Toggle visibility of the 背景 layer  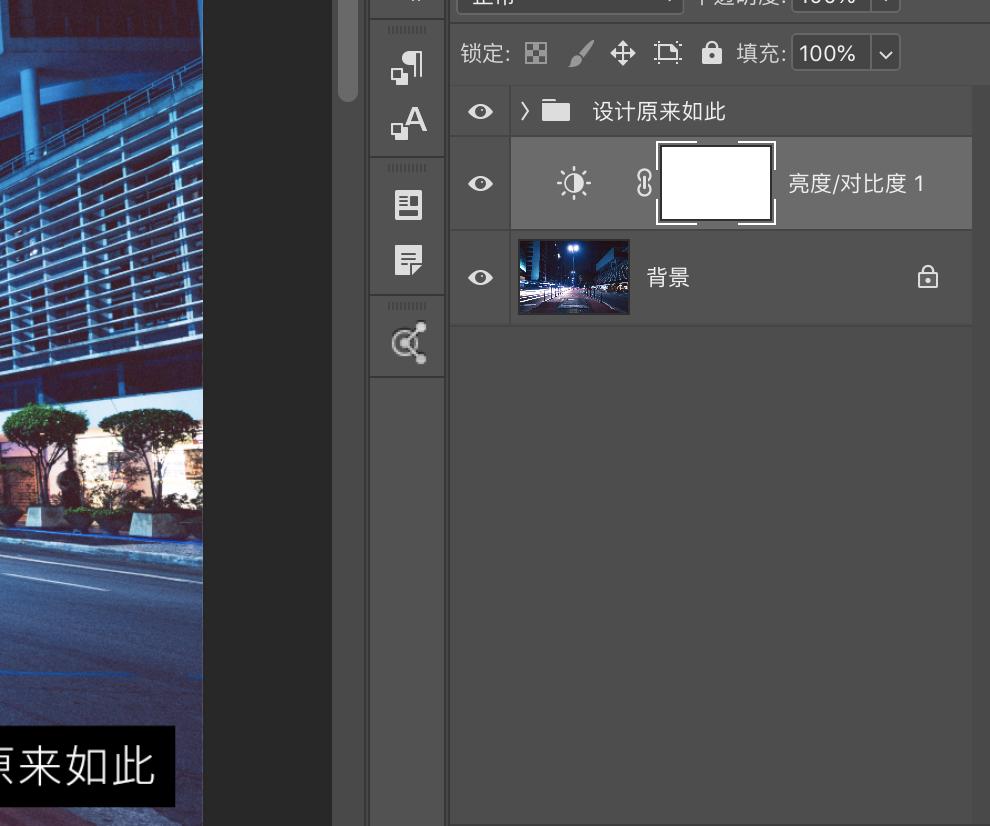(x=480, y=277)
